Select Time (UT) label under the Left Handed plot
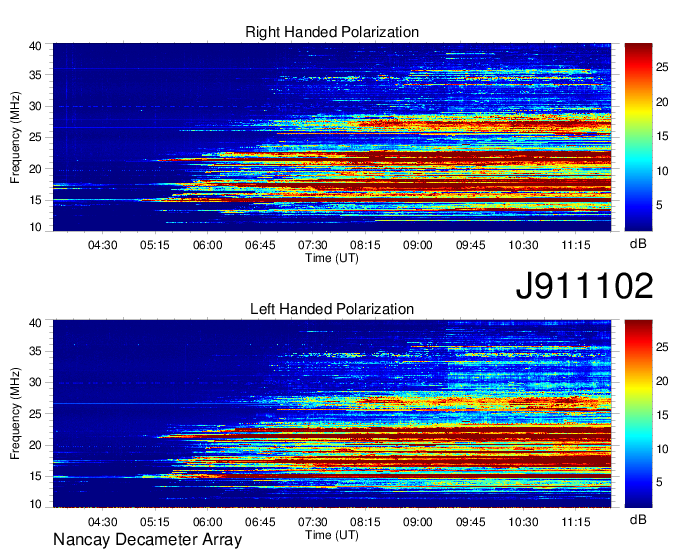The width and height of the screenshot is (680, 552). [x=332, y=535]
